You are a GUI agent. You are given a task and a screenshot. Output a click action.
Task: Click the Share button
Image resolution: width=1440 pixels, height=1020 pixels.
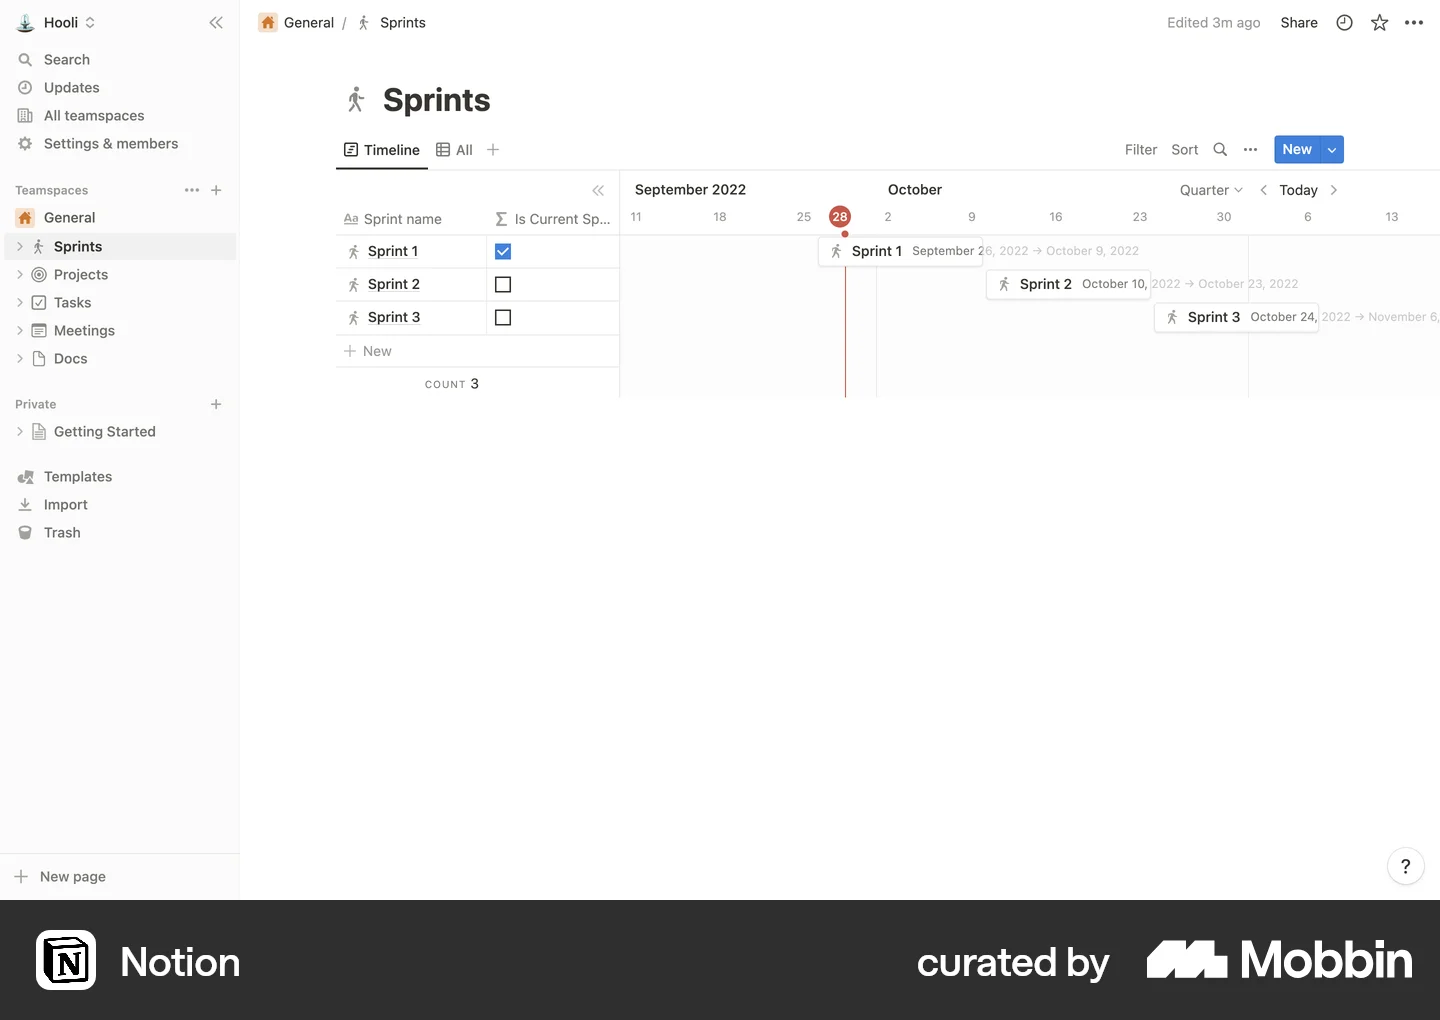(x=1299, y=22)
